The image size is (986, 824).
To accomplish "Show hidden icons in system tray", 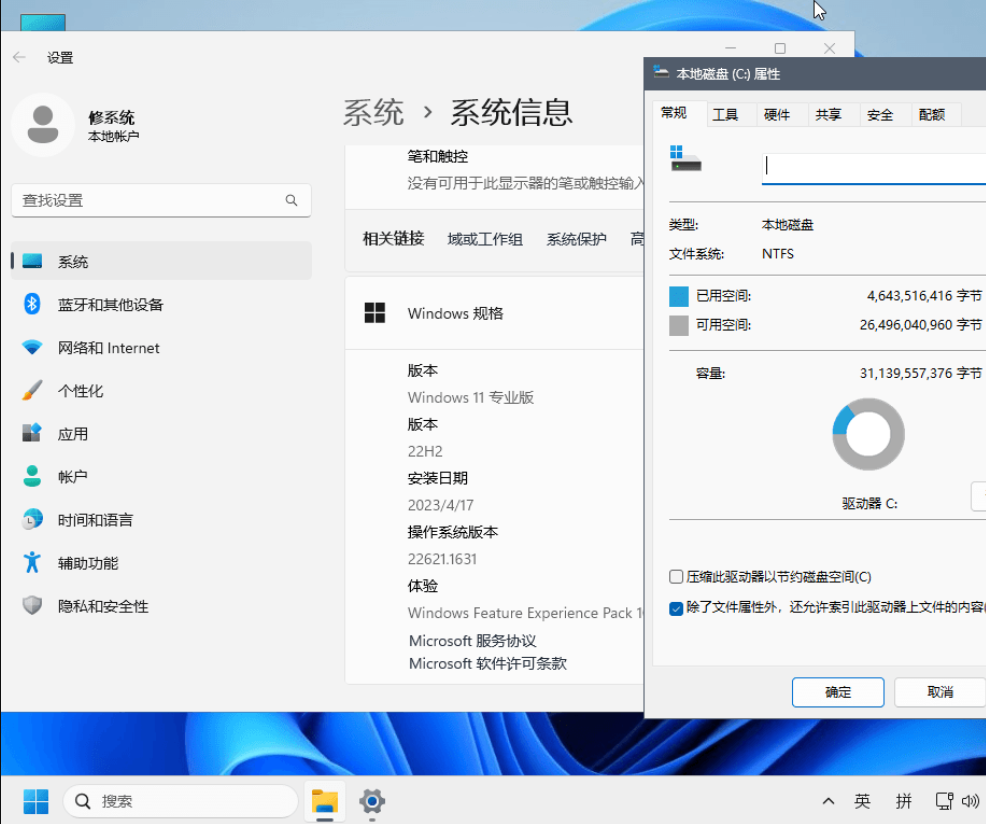I will coord(829,801).
